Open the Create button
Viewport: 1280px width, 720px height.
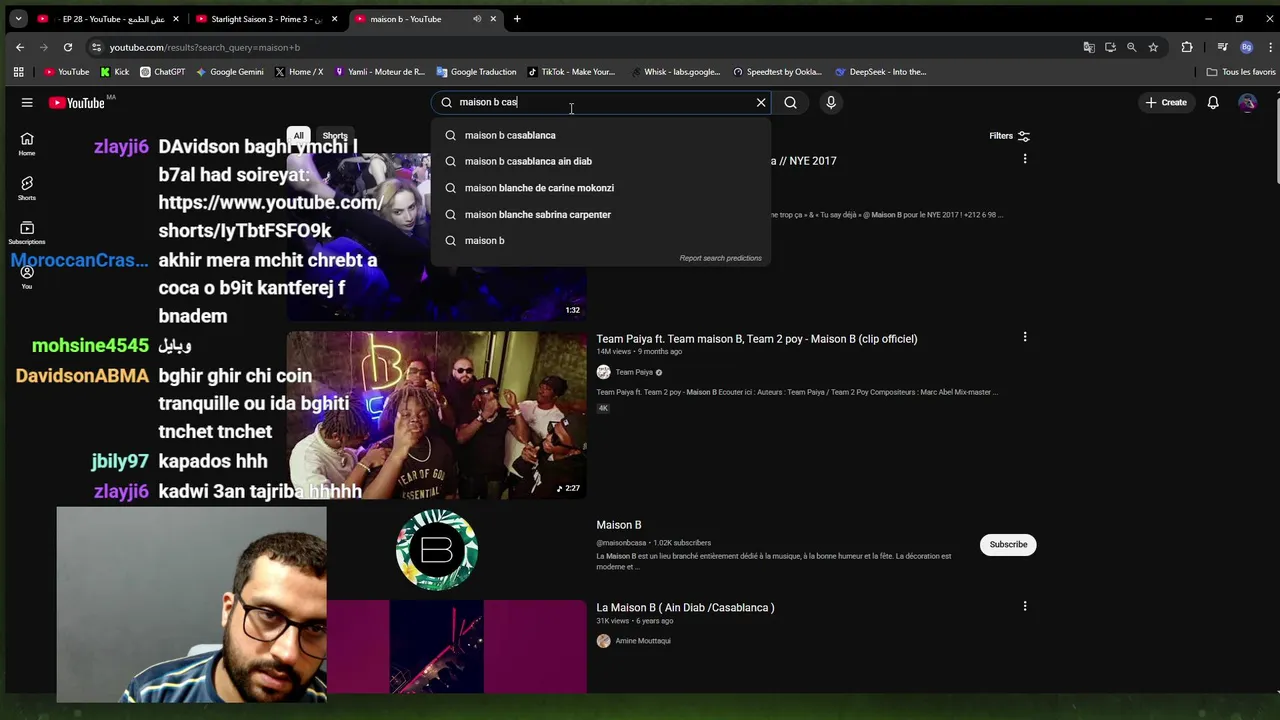point(1166,102)
